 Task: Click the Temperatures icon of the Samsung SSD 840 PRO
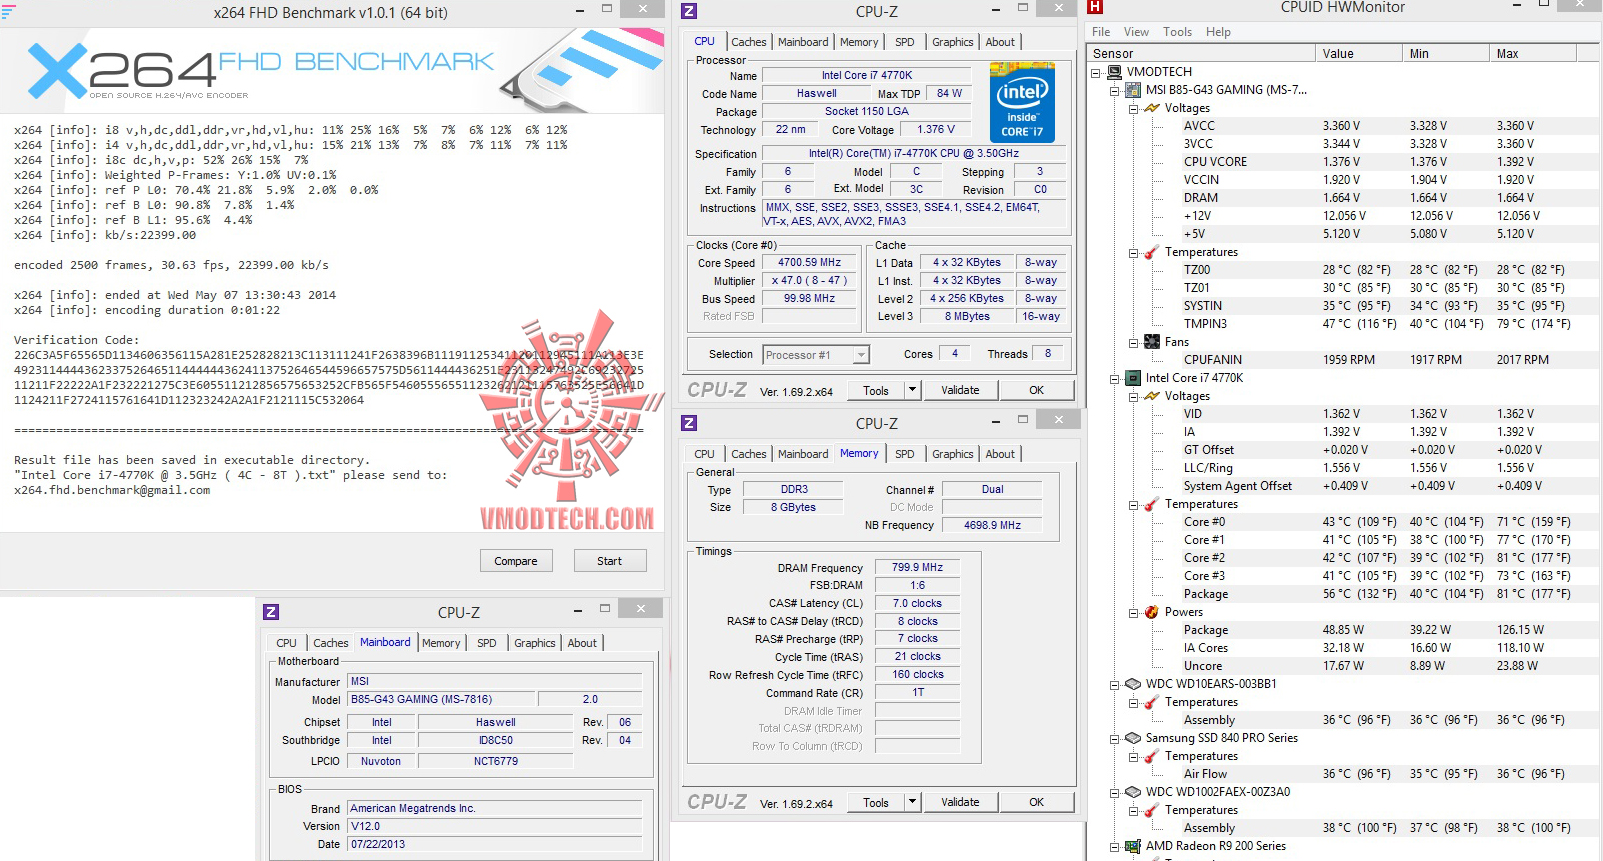click(x=1152, y=756)
